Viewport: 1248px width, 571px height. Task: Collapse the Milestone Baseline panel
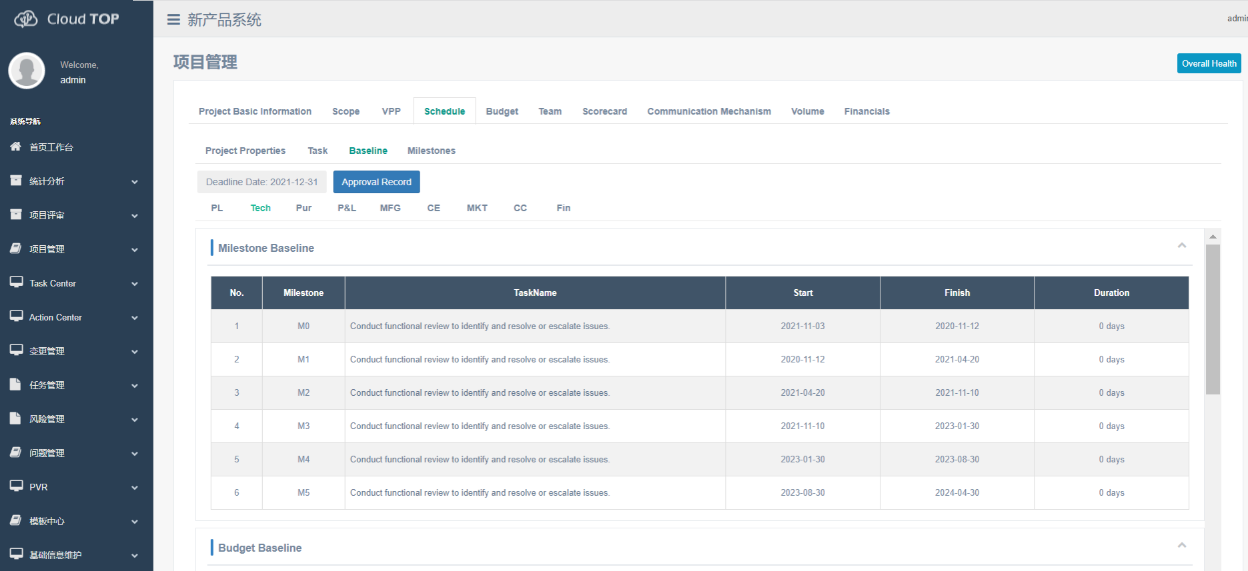(1182, 246)
